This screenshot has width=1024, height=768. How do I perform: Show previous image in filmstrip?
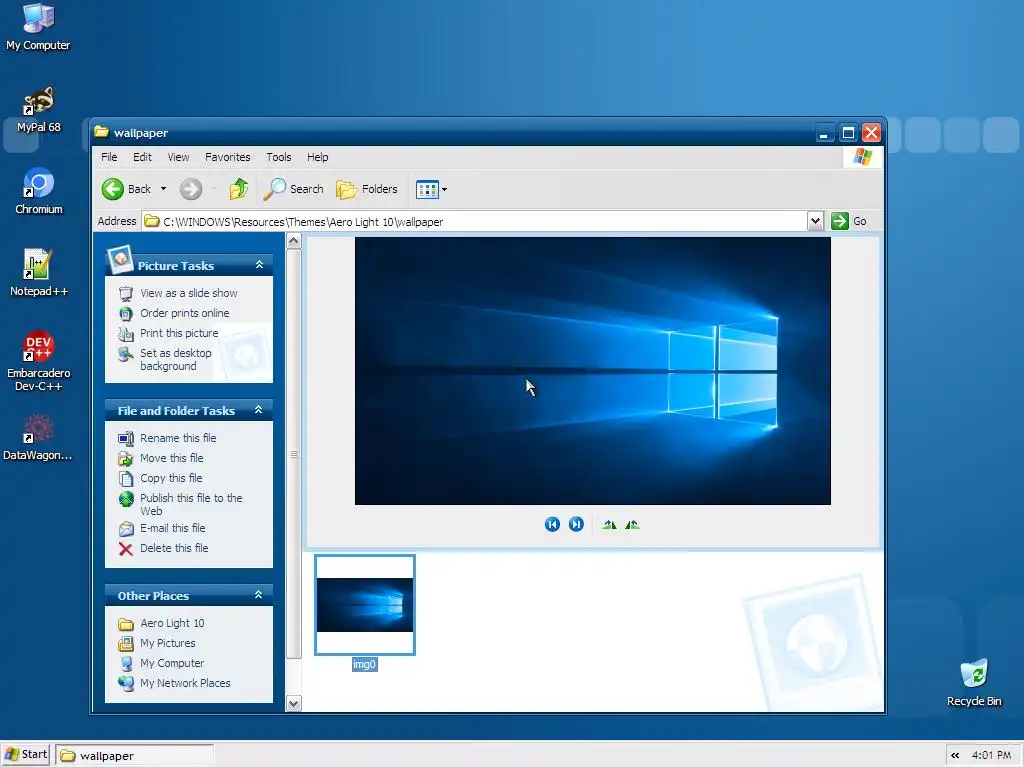[552, 524]
